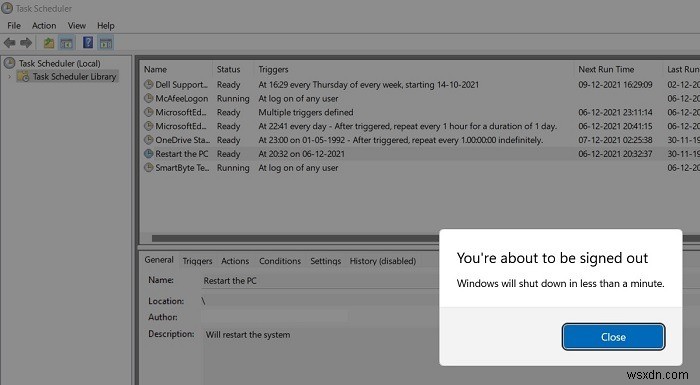The height and width of the screenshot is (385, 700).
Task: Click the trigger 'At 23:00 on 01-05-1992'
Action: (x=401, y=140)
